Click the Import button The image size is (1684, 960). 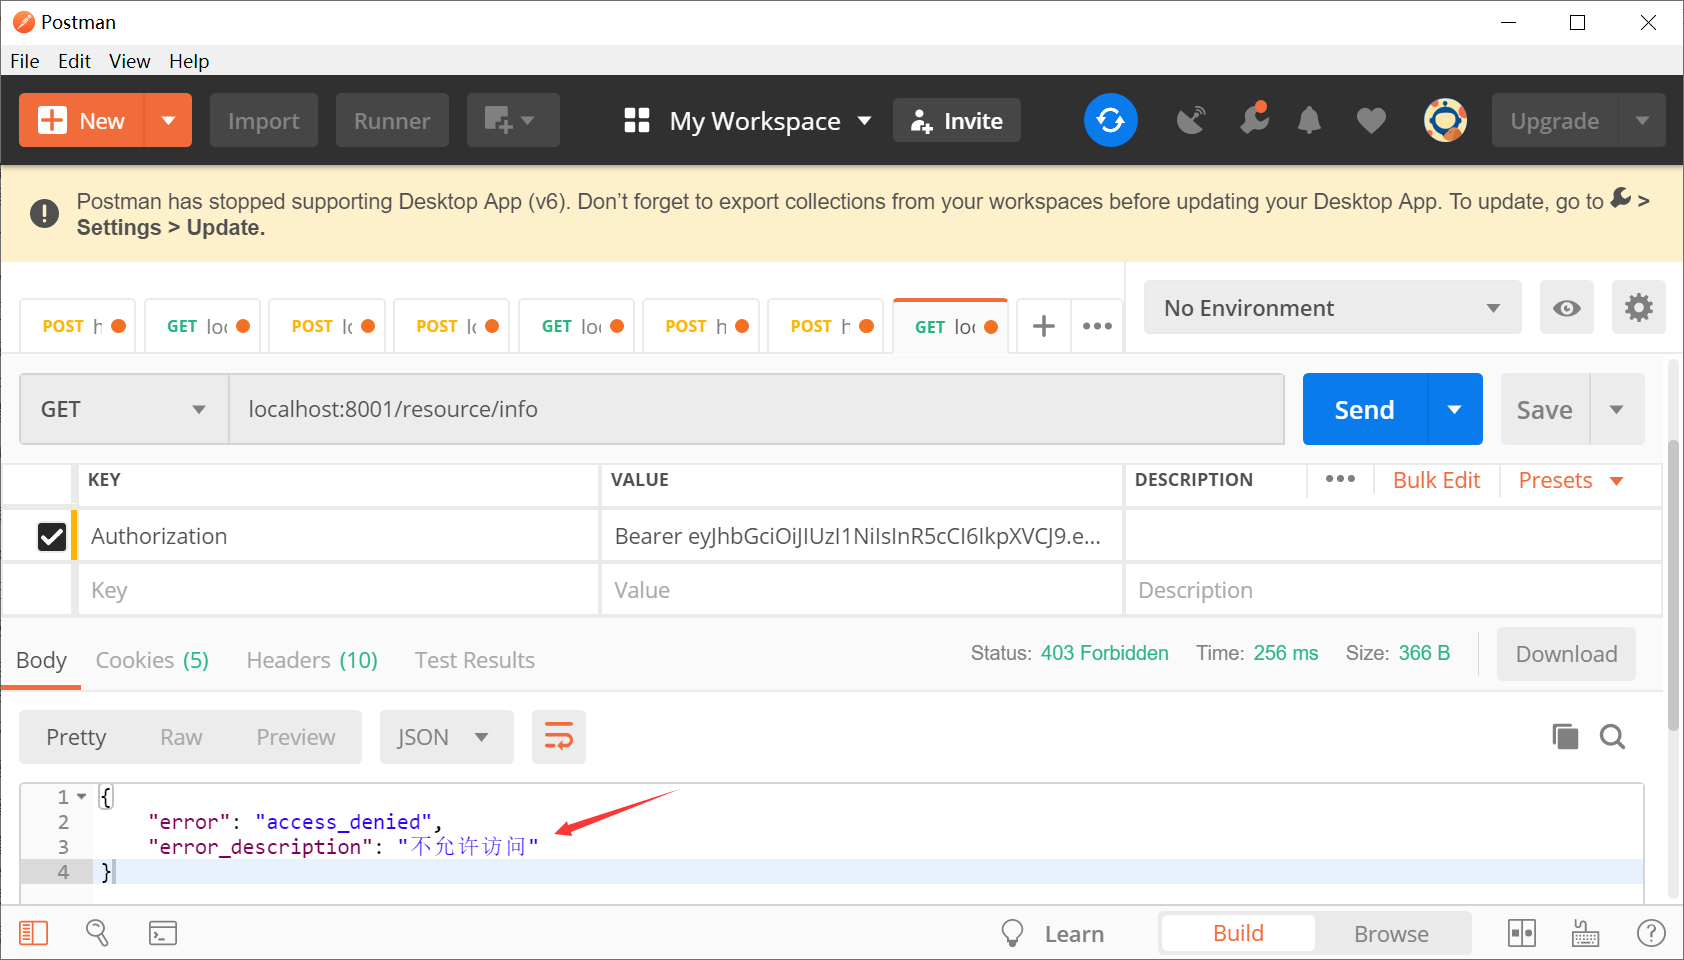coord(264,121)
